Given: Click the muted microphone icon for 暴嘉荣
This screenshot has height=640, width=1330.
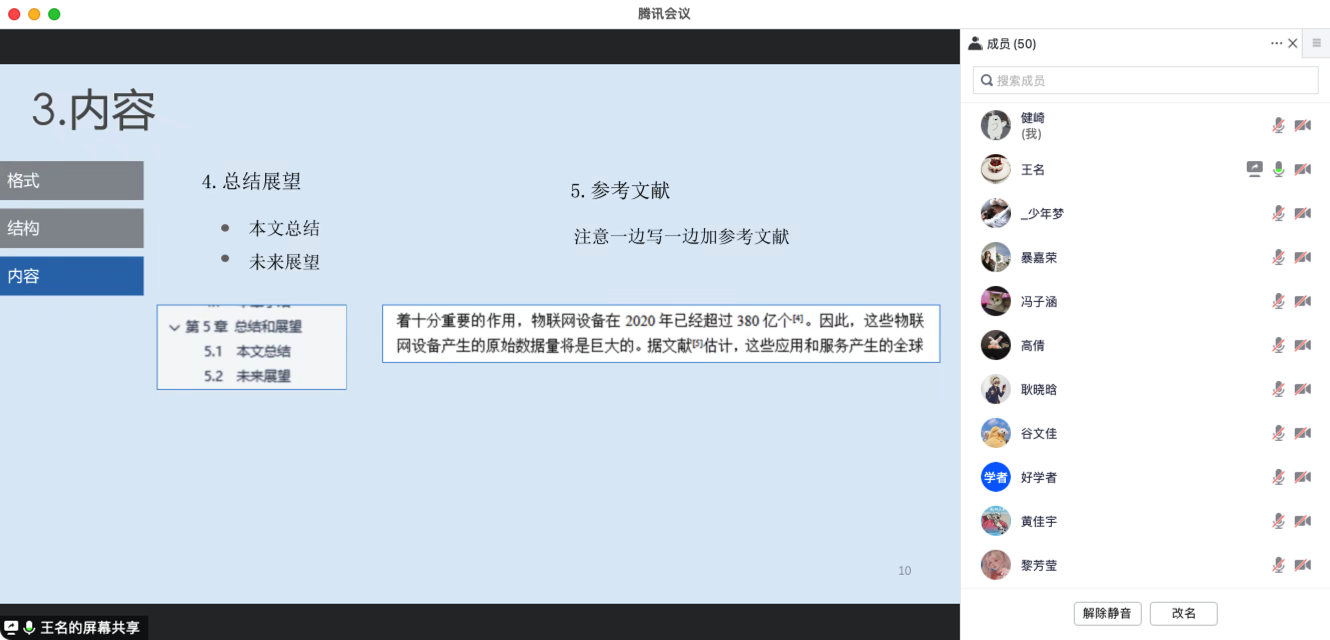Looking at the screenshot, I should pyautogui.click(x=1277, y=257).
